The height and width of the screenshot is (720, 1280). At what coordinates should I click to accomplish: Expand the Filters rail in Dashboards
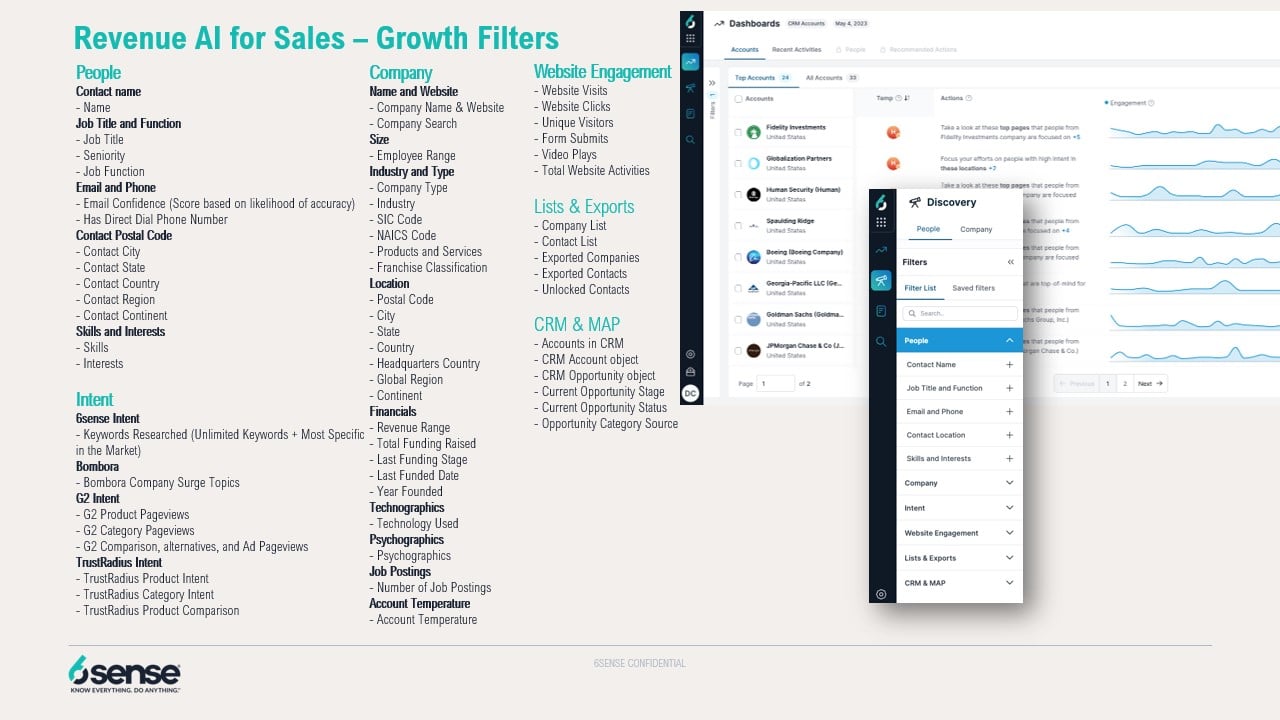[712, 83]
